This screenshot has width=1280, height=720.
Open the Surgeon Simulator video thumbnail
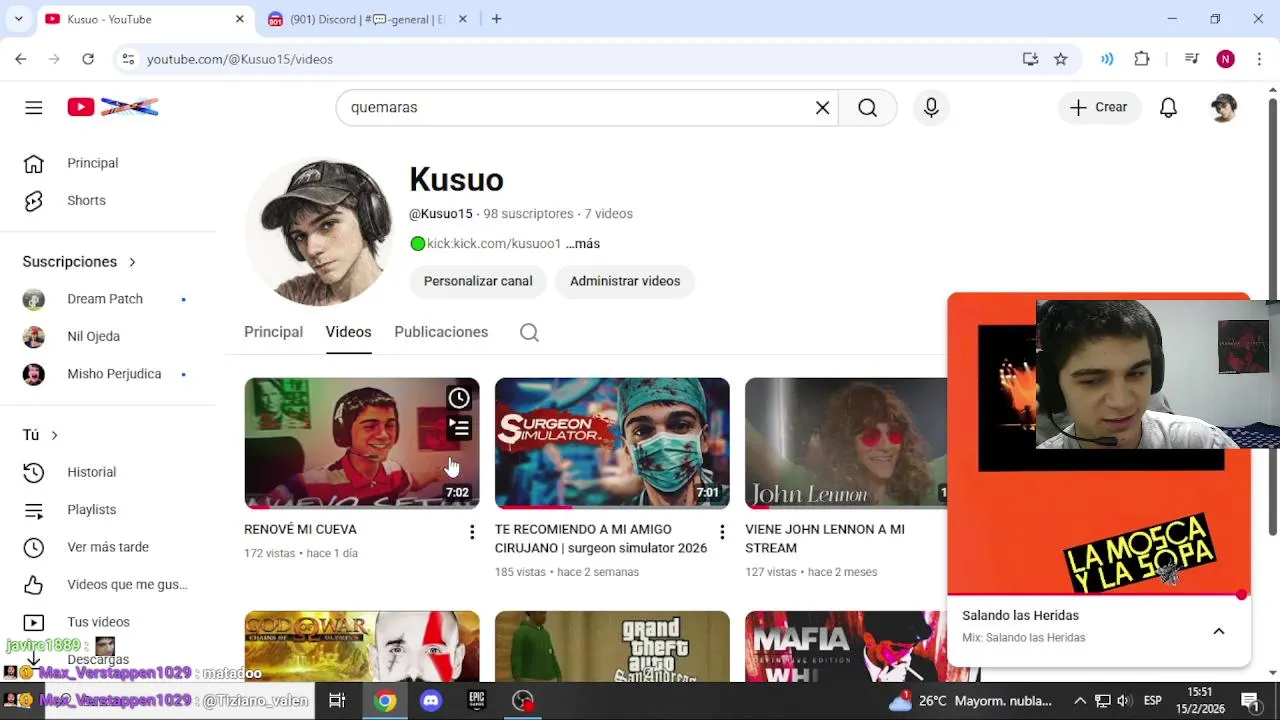point(612,443)
